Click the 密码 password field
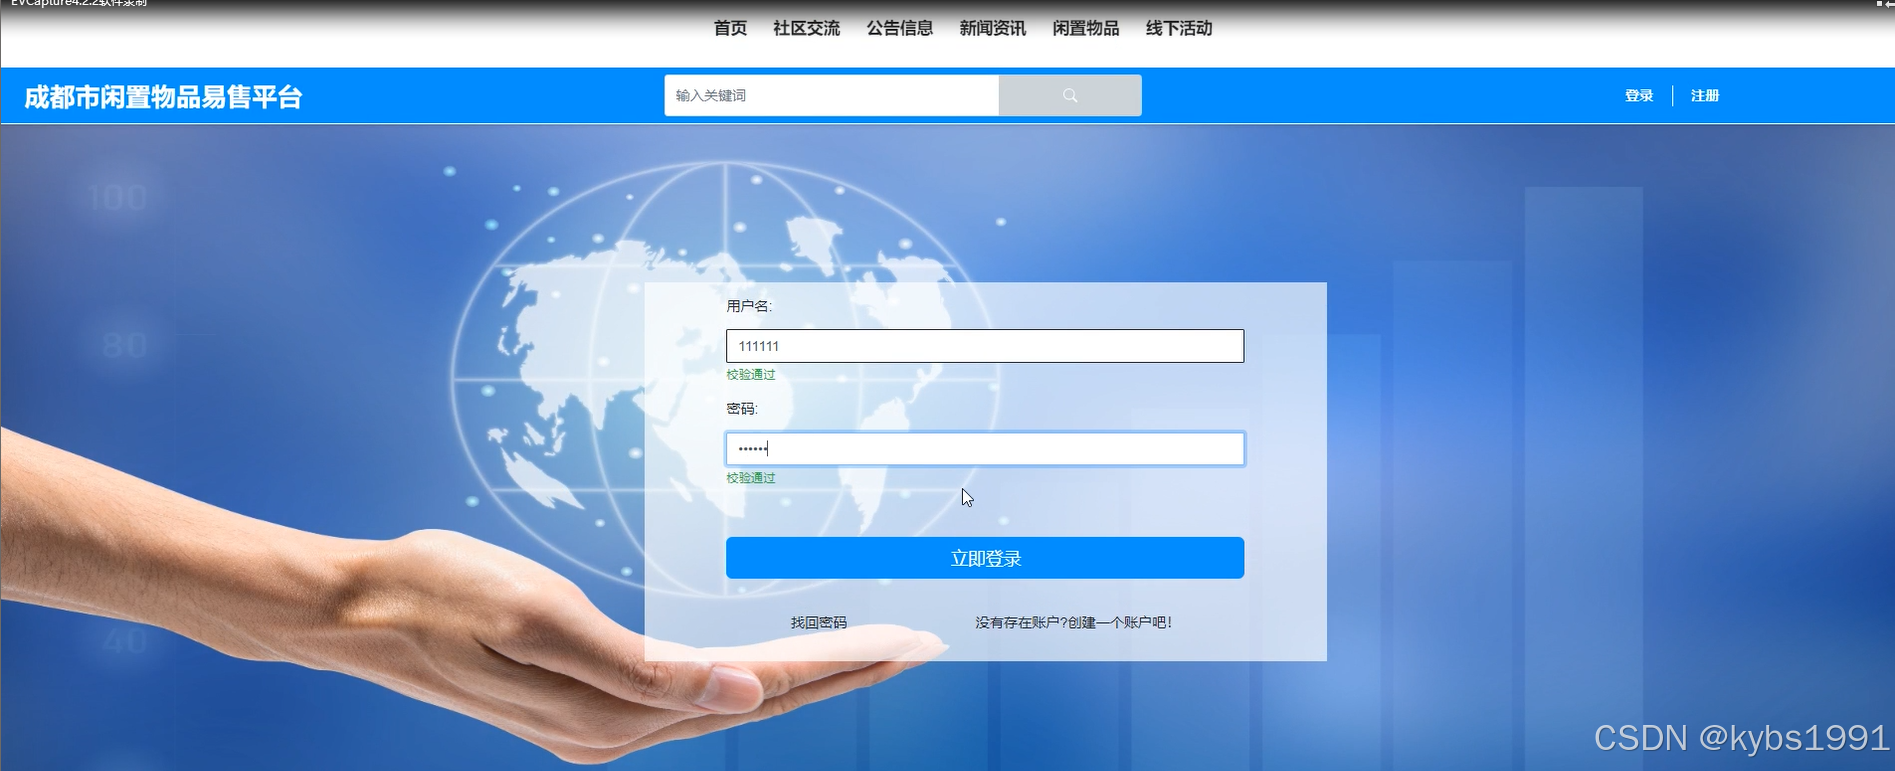The height and width of the screenshot is (771, 1895). pos(985,449)
